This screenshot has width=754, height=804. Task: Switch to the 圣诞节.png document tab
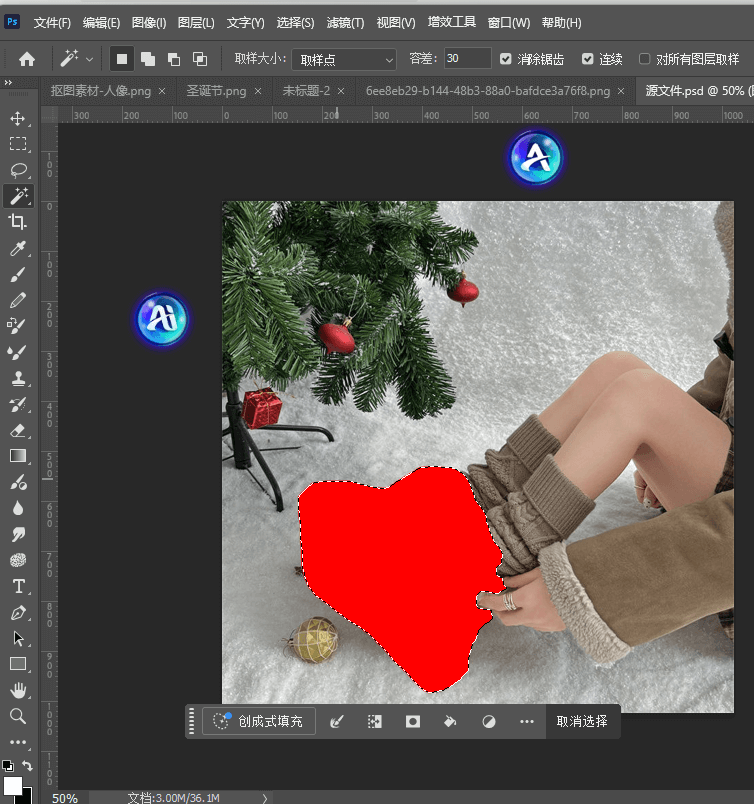coord(216,91)
